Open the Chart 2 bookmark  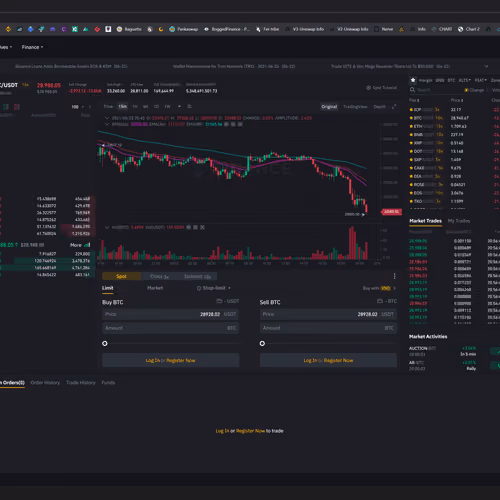point(469,29)
